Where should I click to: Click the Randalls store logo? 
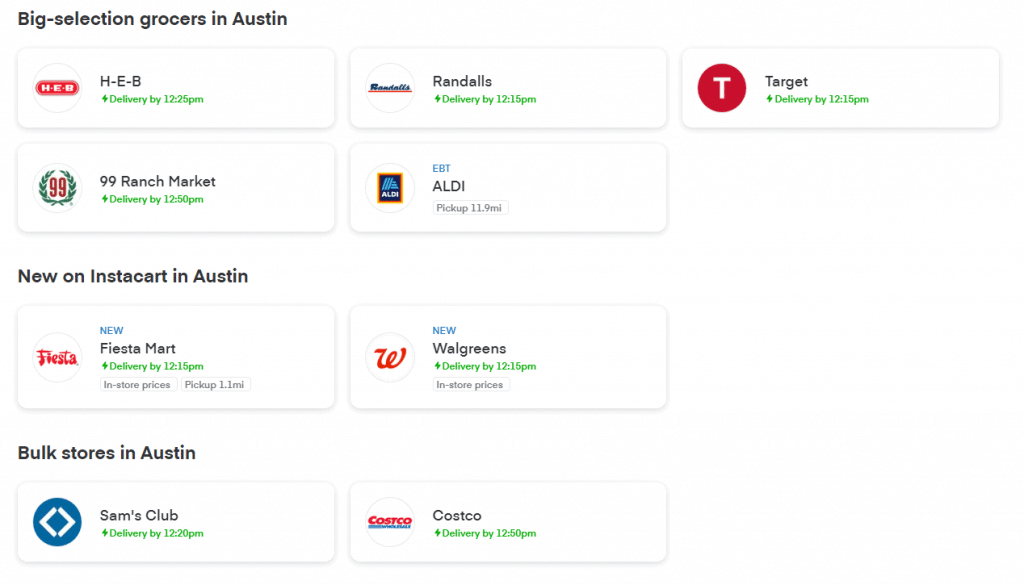(x=390, y=87)
